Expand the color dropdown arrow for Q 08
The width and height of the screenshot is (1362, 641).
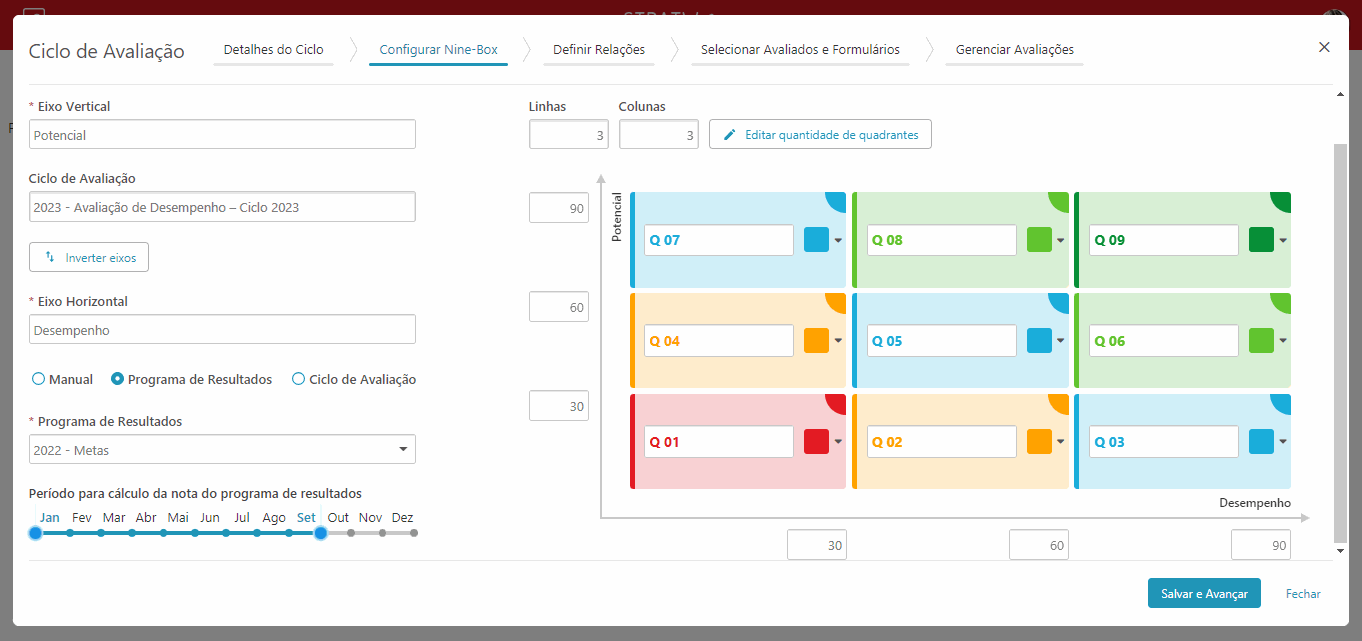(x=1061, y=240)
